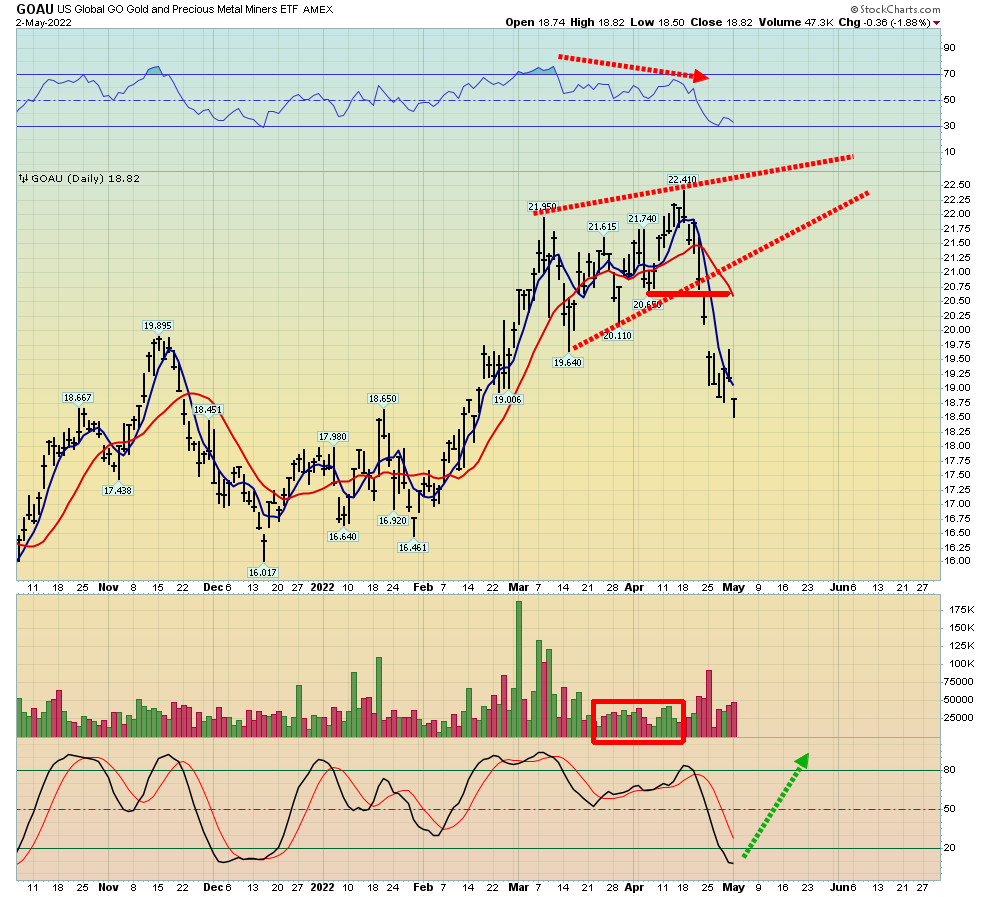Click the RSI axis value 90
The width and height of the screenshot is (990, 897).
click(950, 48)
